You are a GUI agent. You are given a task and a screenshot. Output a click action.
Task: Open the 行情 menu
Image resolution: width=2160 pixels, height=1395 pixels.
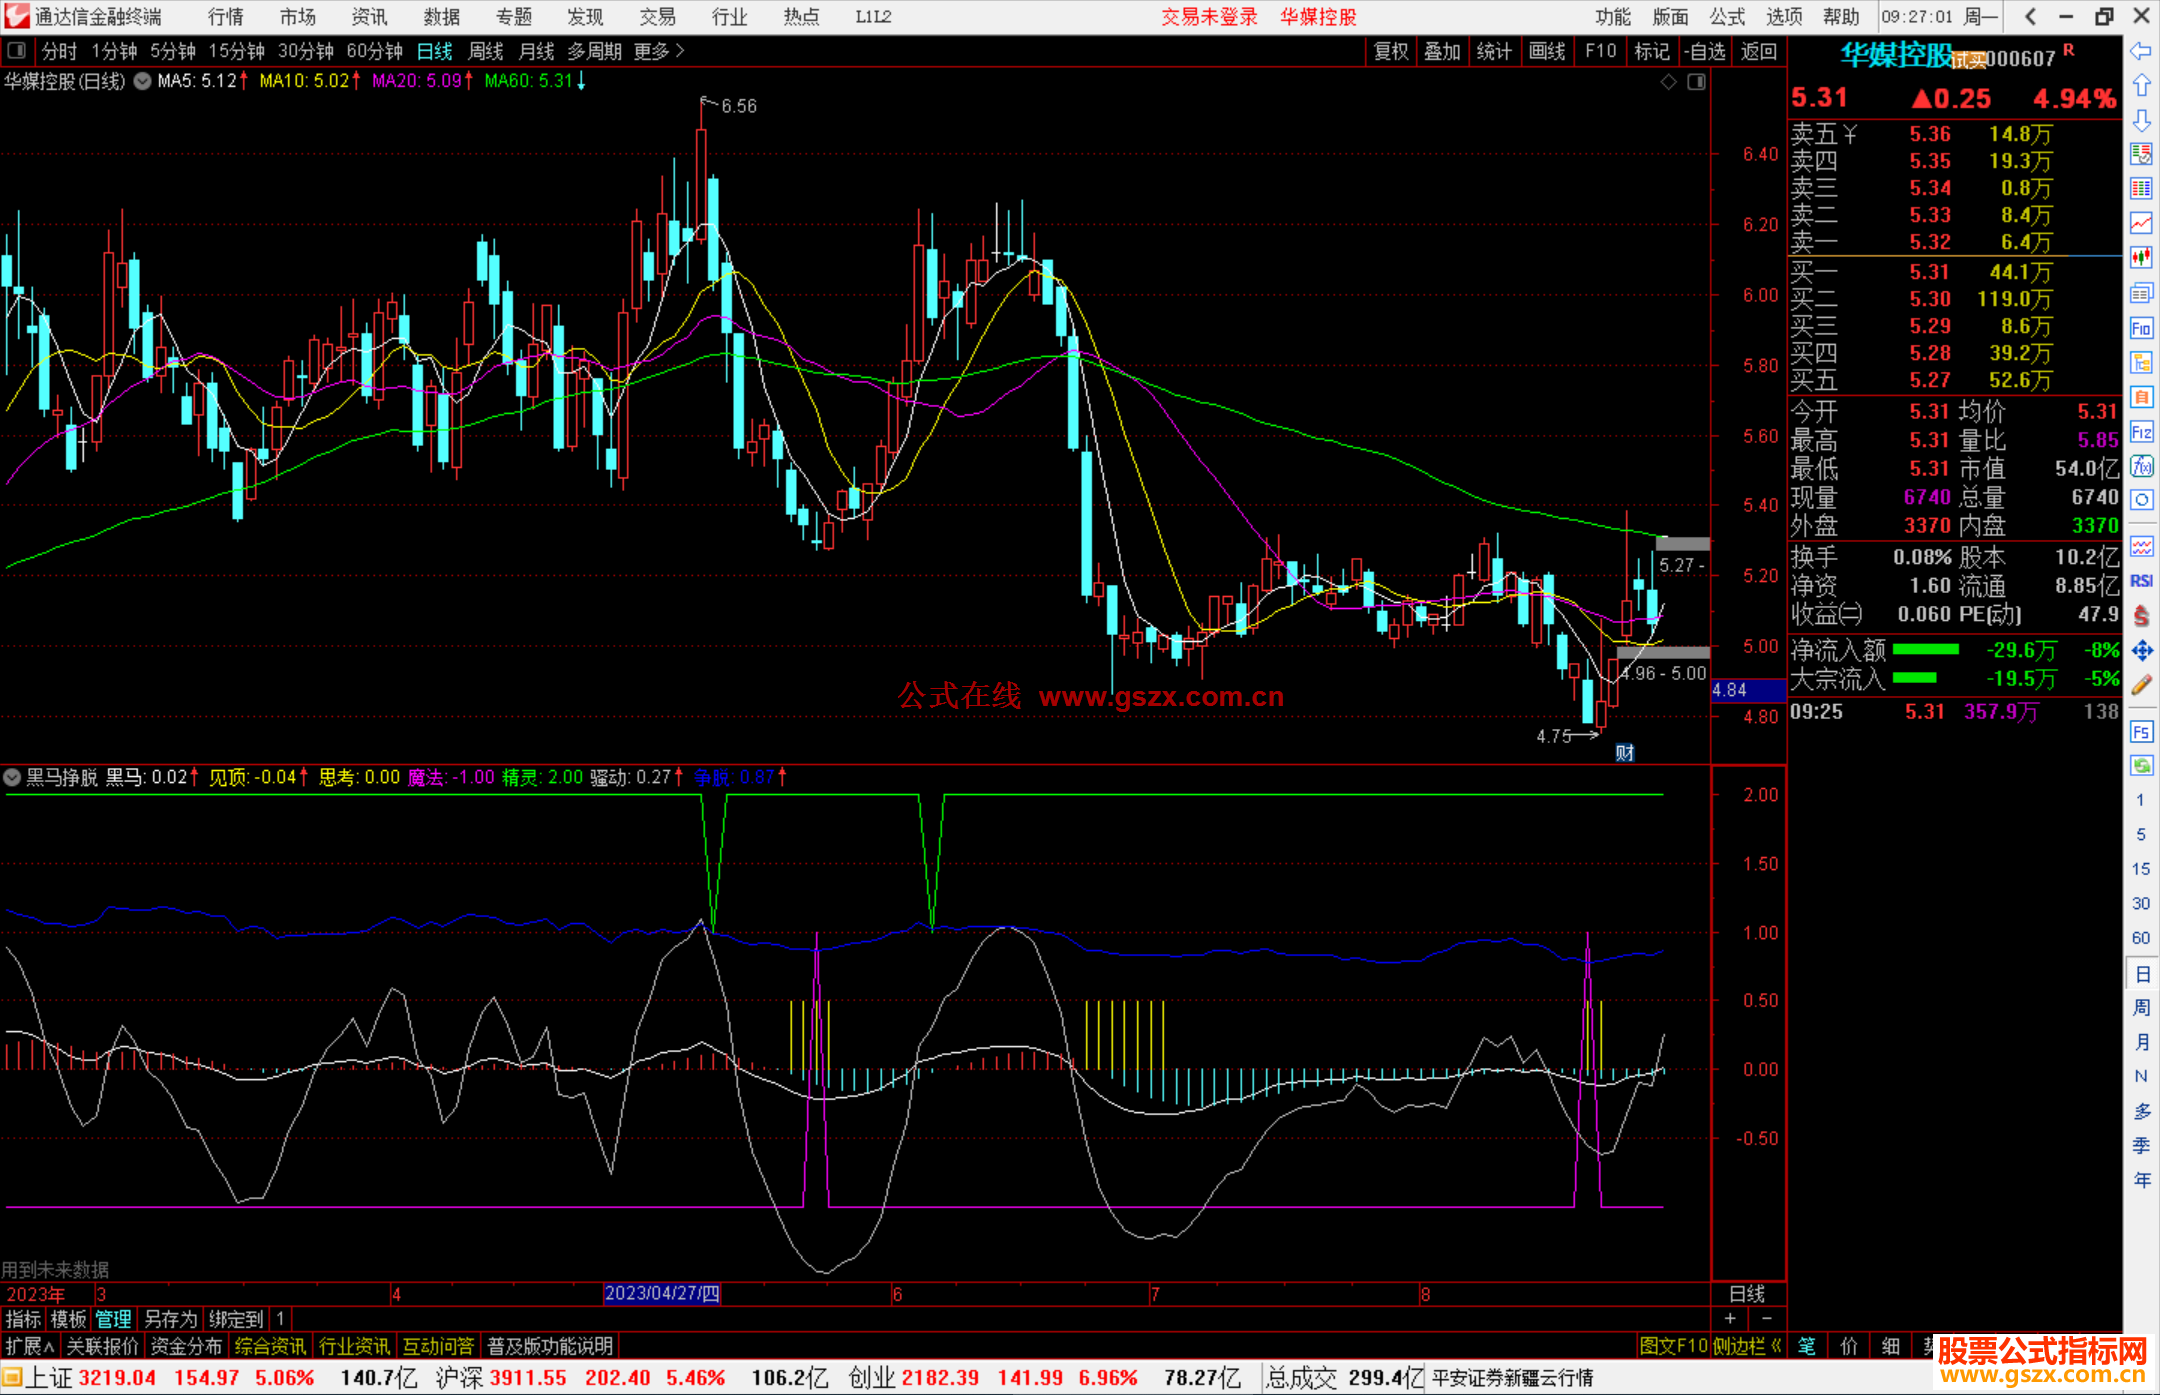[x=226, y=17]
